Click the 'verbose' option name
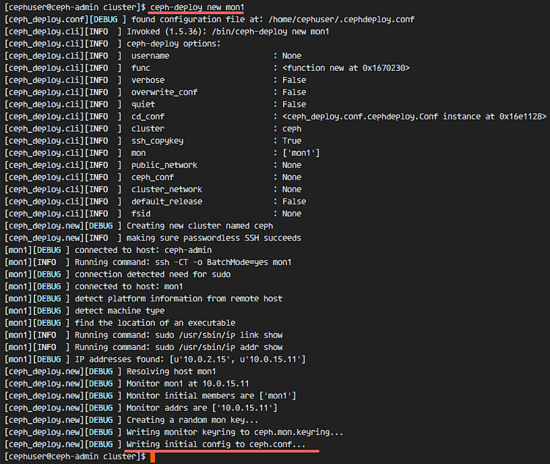This screenshot has height=464, width=550. pos(148,80)
